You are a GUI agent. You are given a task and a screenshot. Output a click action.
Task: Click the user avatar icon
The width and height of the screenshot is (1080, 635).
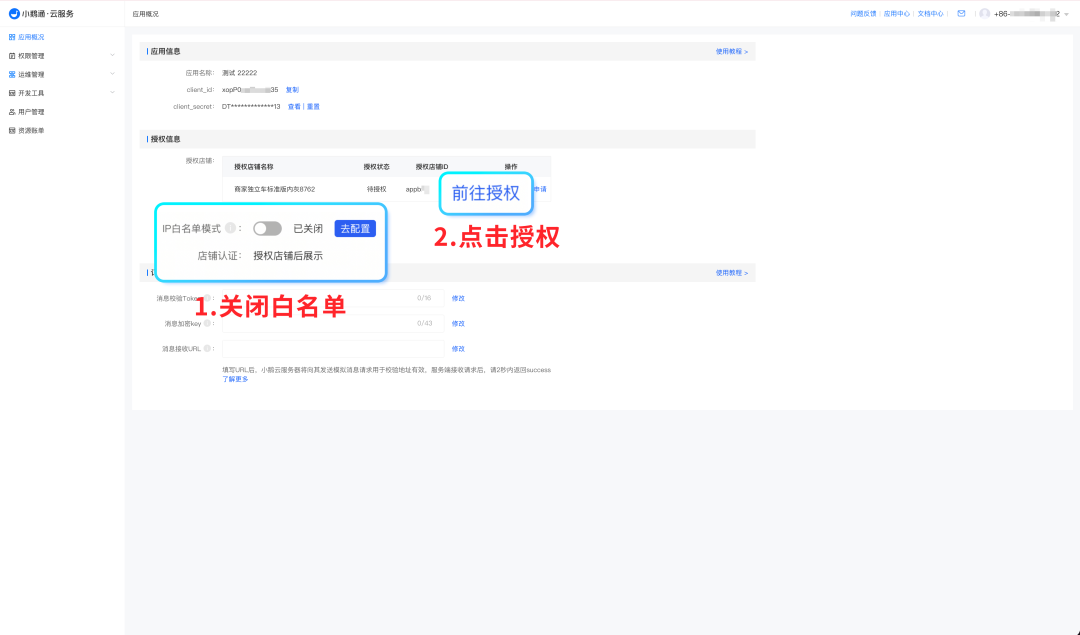pos(985,14)
